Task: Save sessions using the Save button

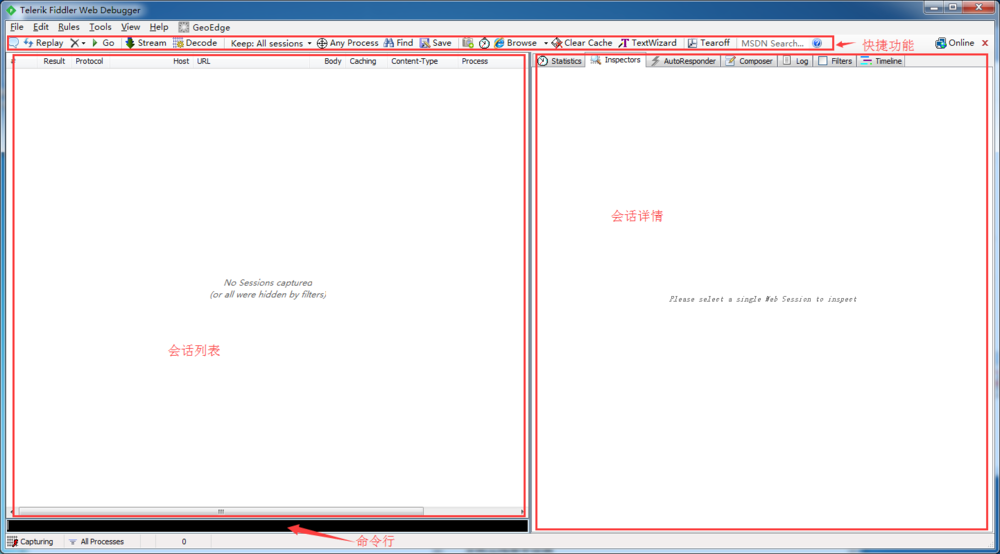Action: click(x=436, y=43)
